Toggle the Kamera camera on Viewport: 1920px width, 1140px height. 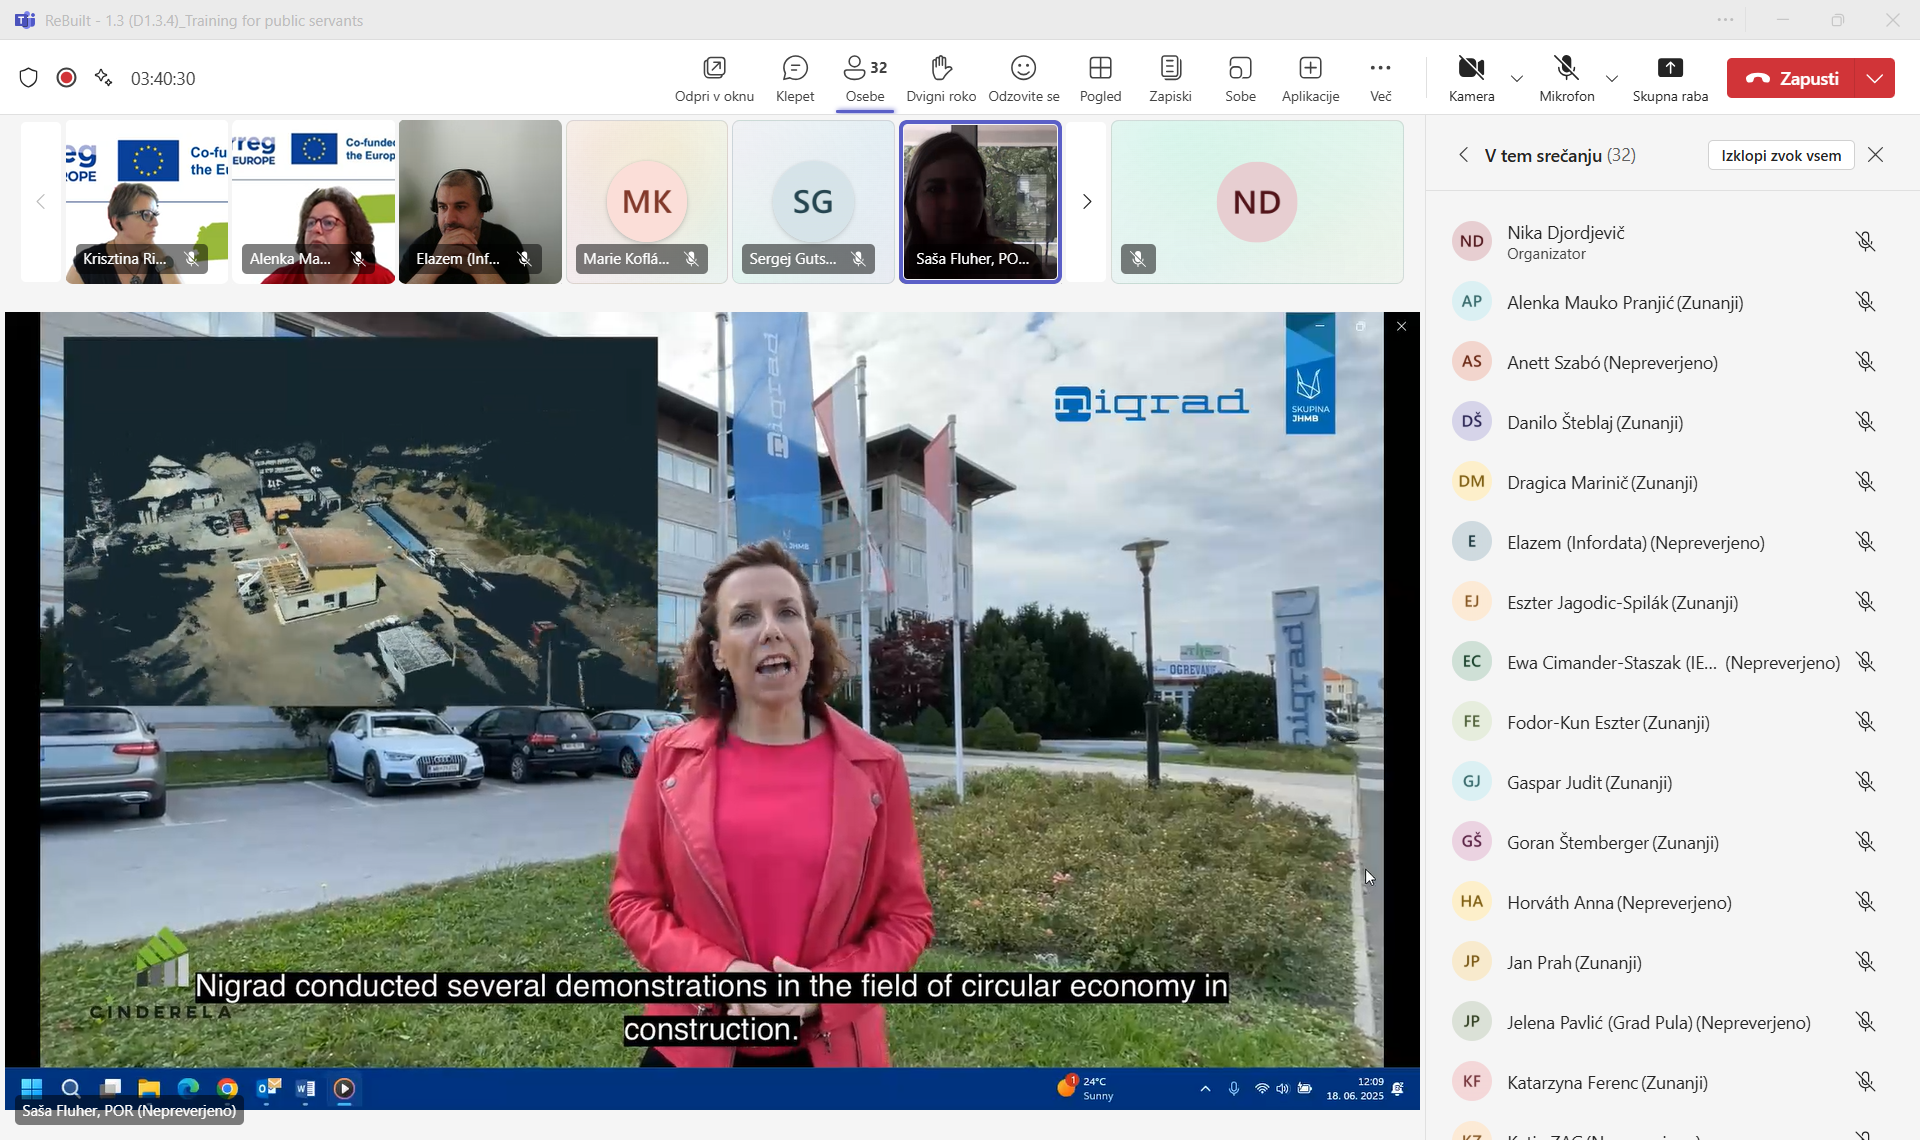click(1471, 78)
